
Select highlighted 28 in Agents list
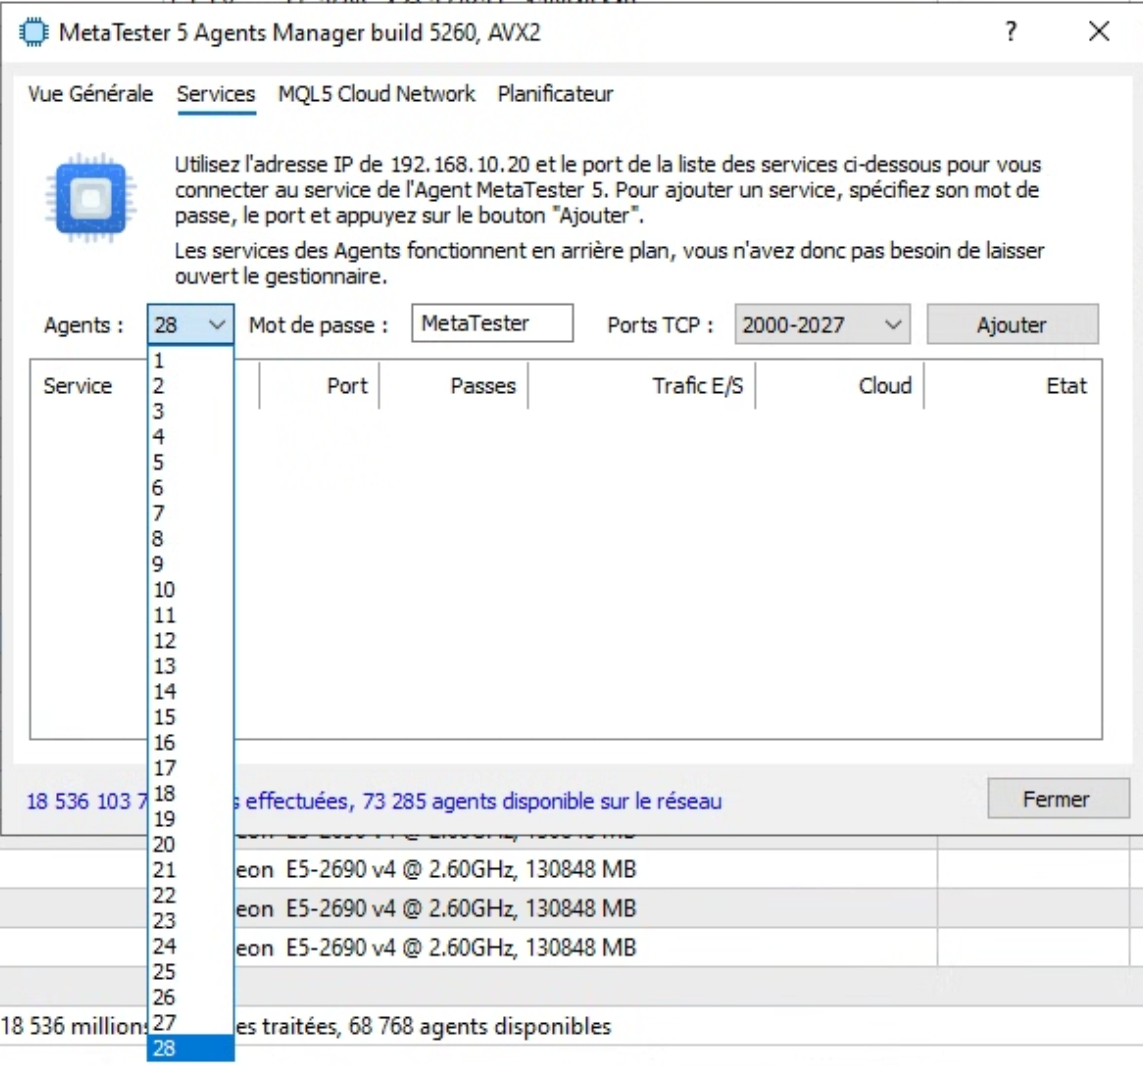point(190,1048)
